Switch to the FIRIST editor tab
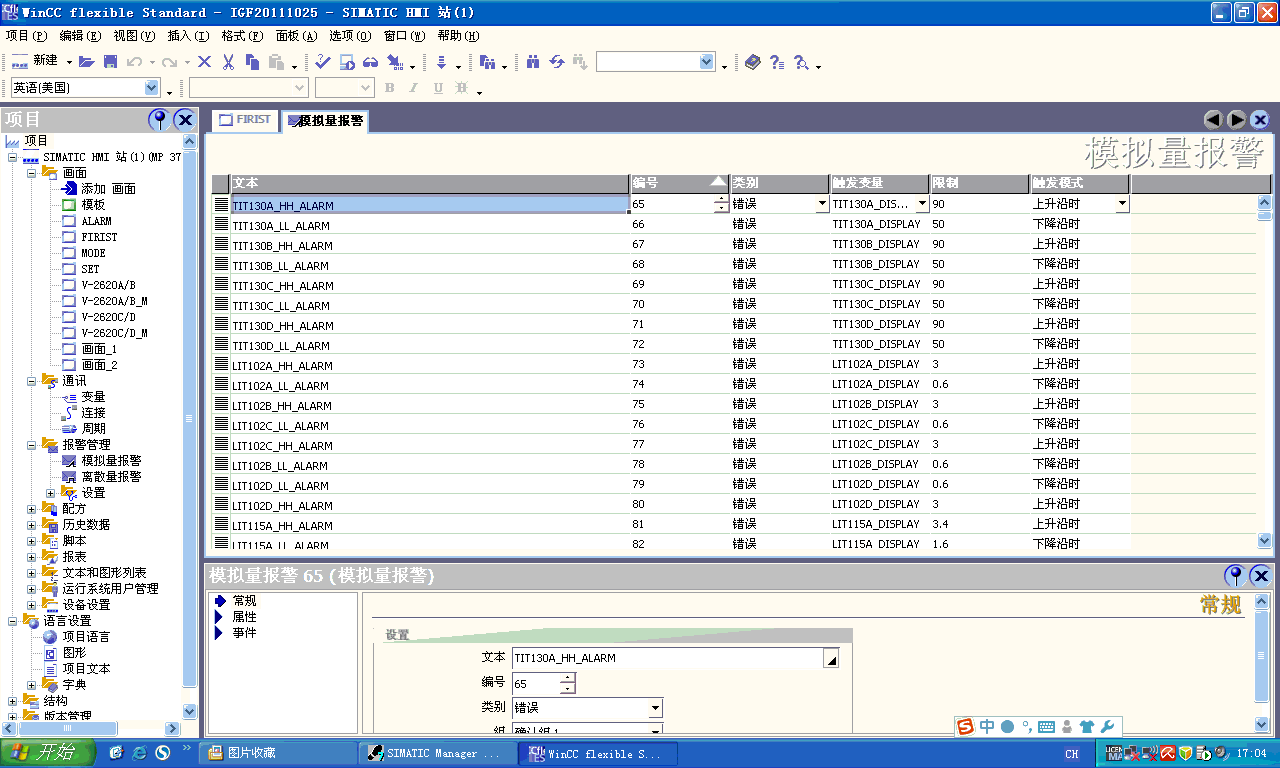The width and height of the screenshot is (1280, 768). click(245, 120)
